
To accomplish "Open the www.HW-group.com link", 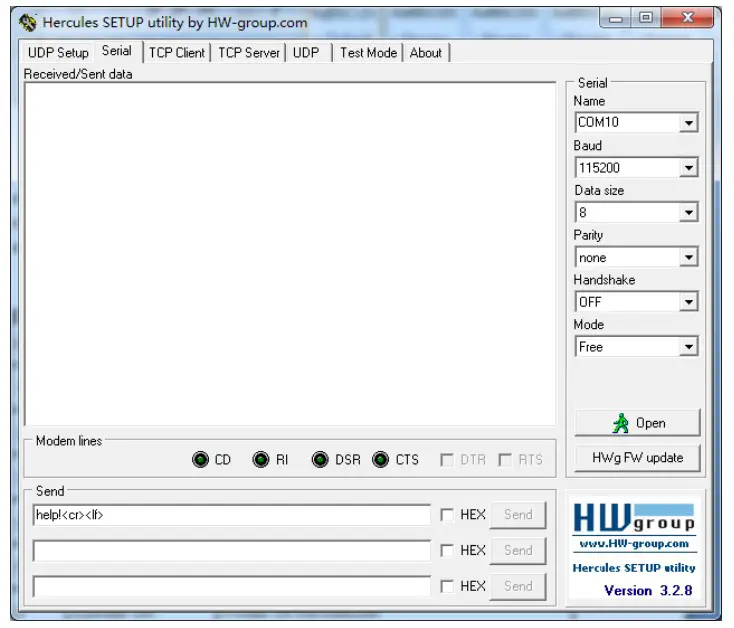I will (634, 544).
